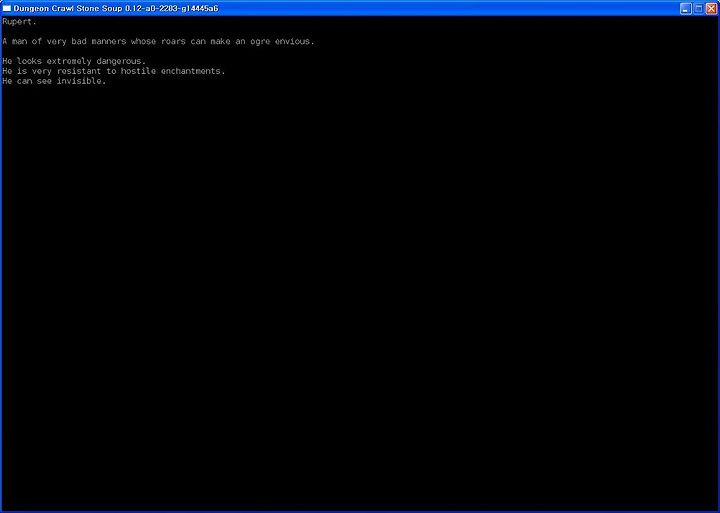The image size is (720, 513).
Task: Click the monster name "Rupert."
Action: (x=19, y=22)
